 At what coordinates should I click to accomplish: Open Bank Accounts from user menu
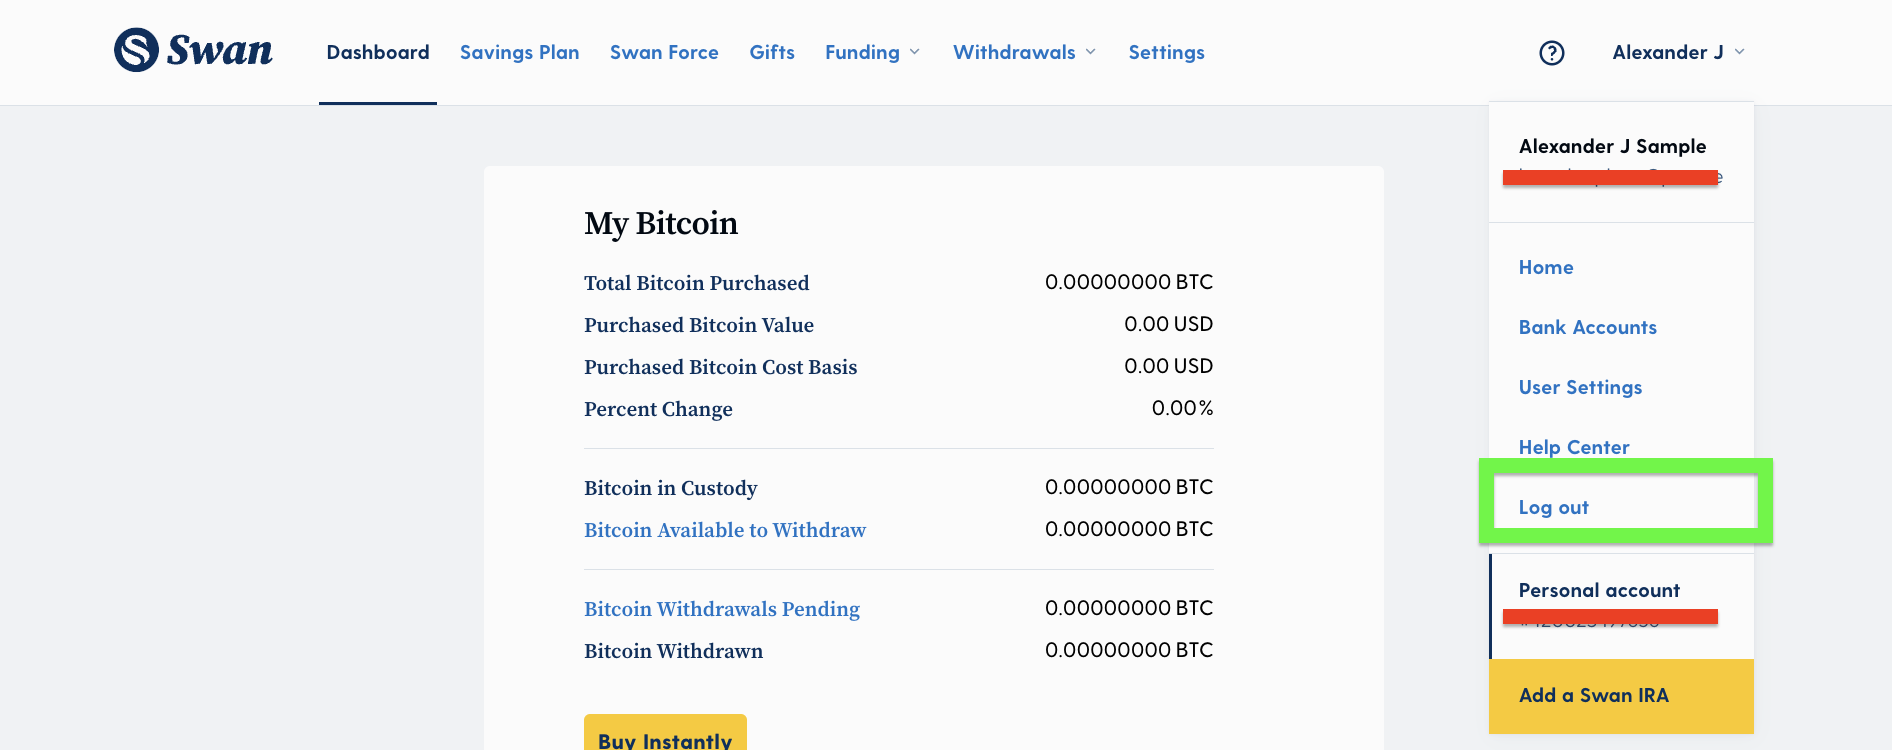(x=1587, y=327)
